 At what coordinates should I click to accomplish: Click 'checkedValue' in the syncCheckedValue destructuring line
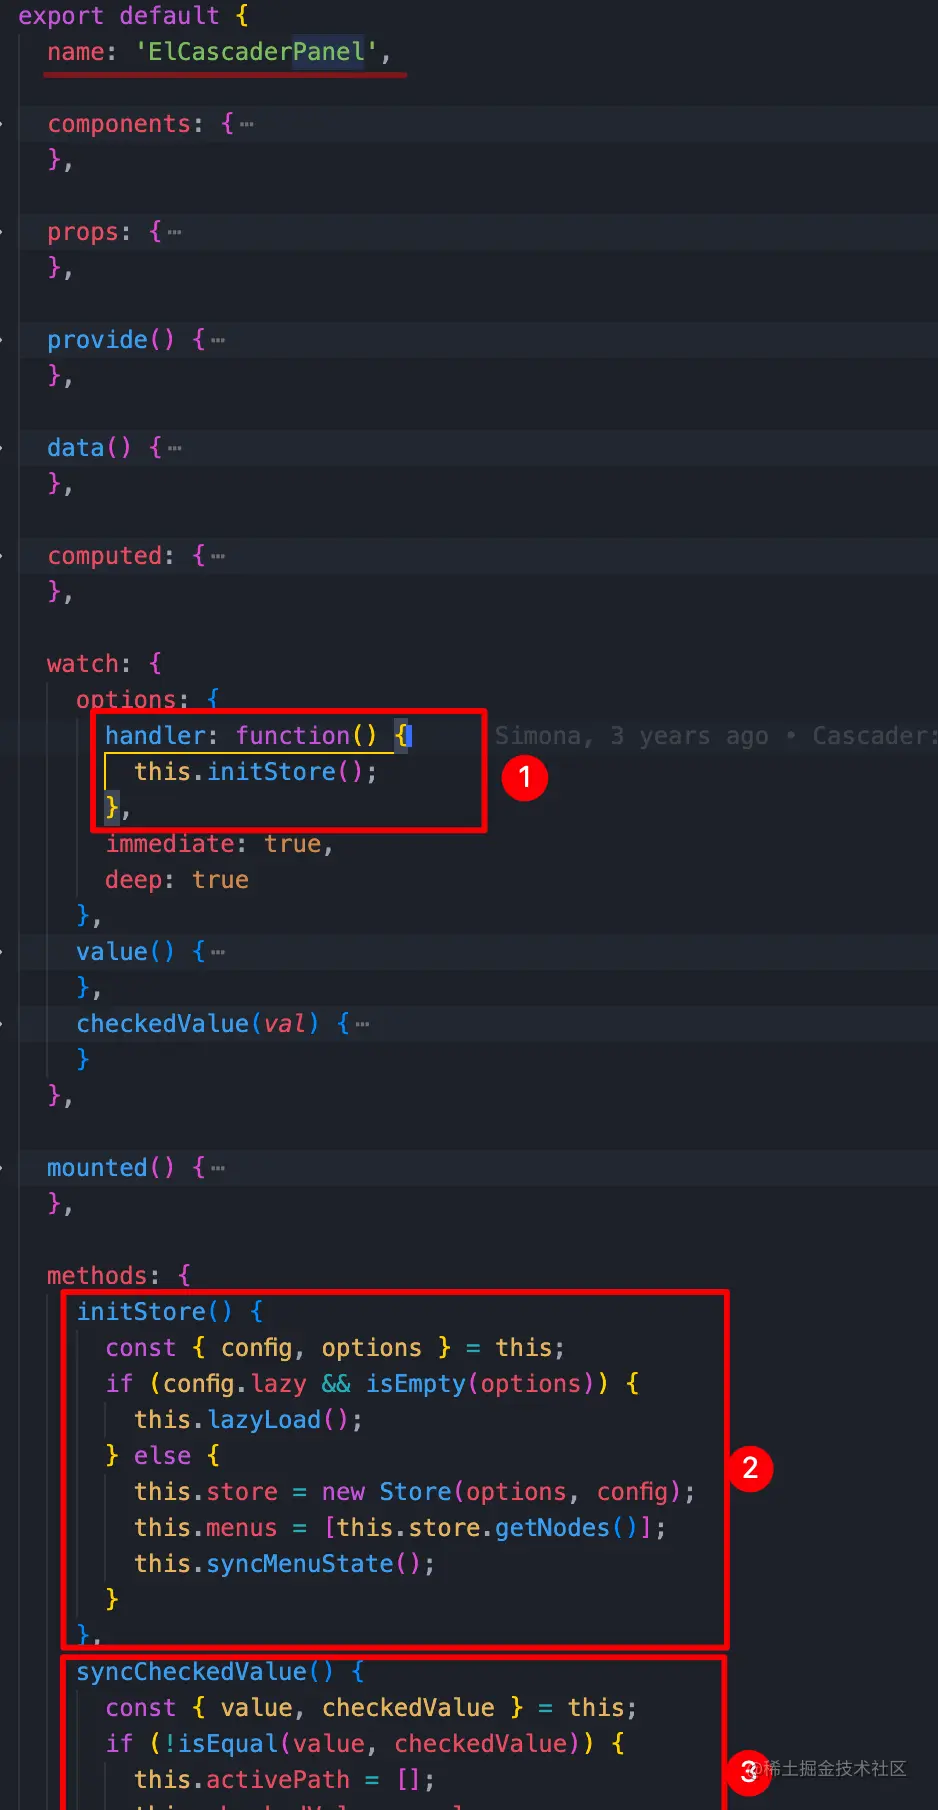coord(408,1708)
